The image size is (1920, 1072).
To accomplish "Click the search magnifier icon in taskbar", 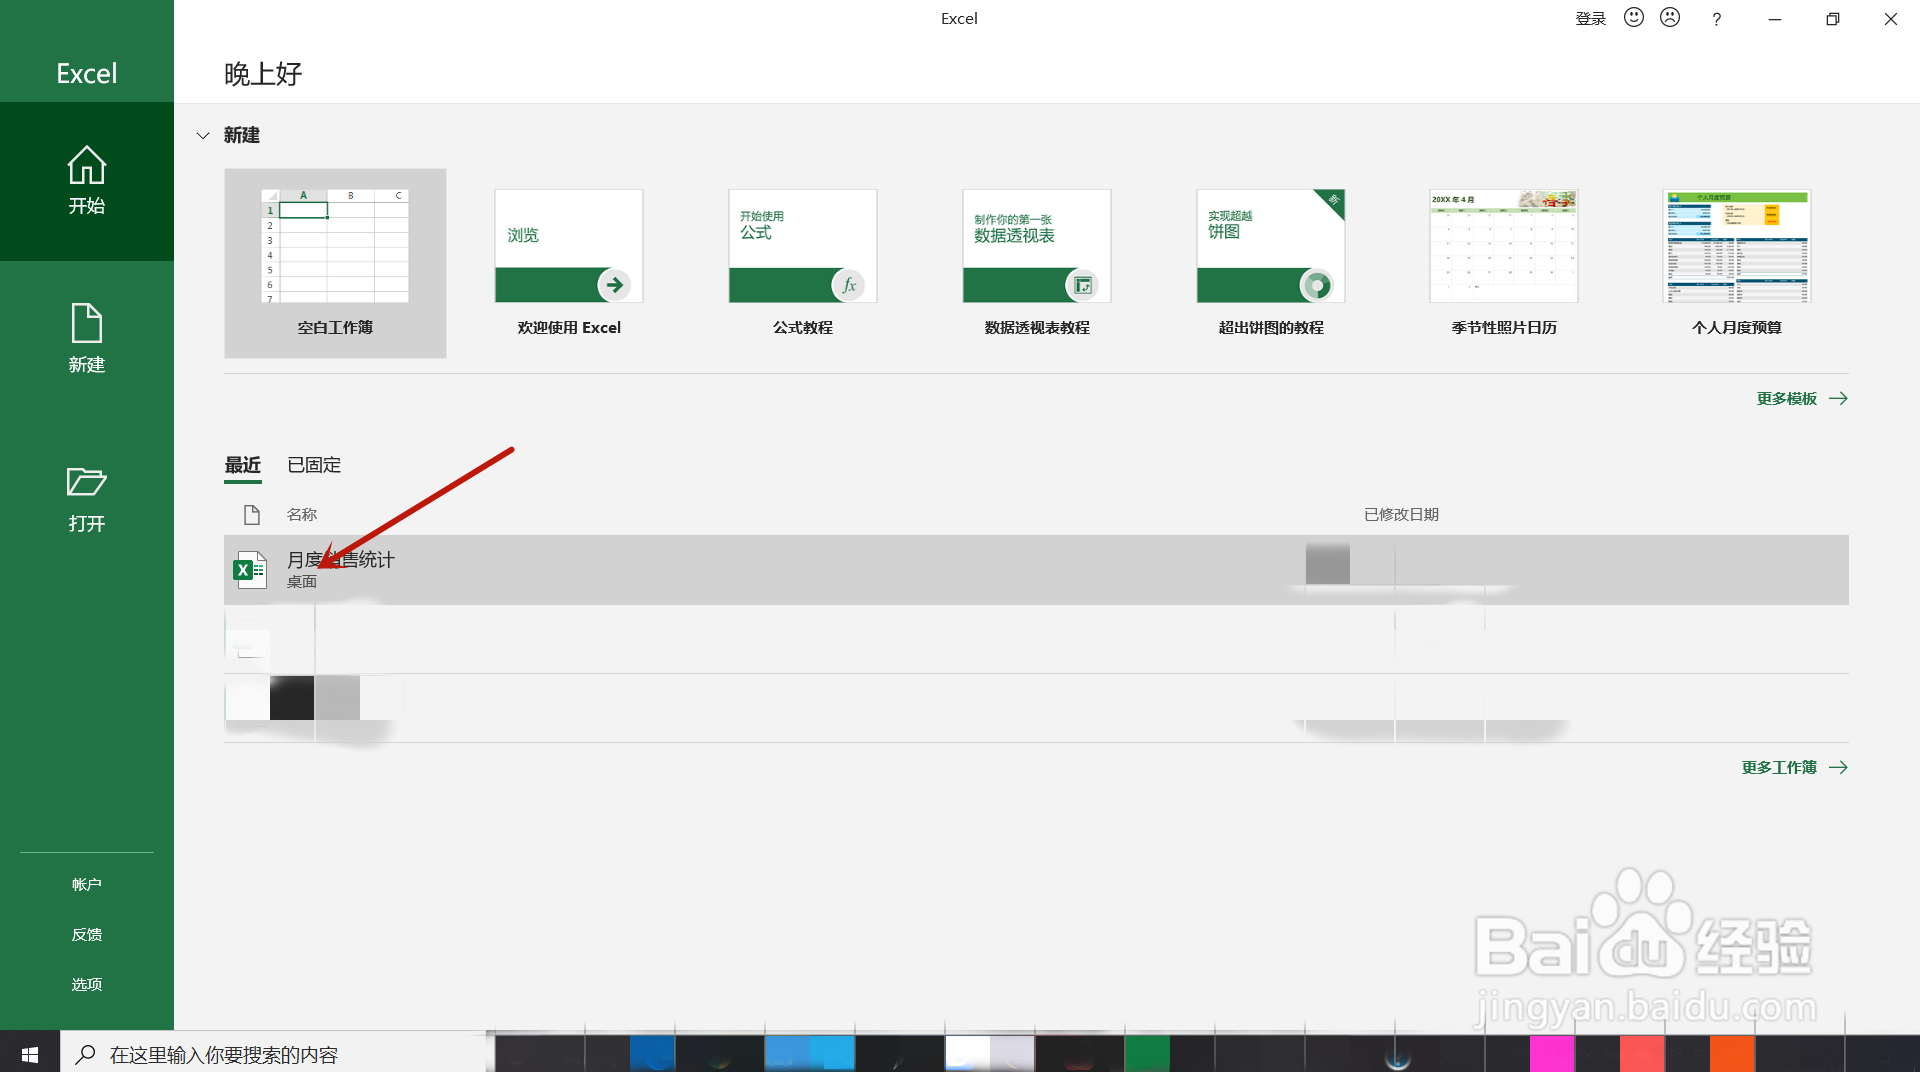I will [x=86, y=1054].
